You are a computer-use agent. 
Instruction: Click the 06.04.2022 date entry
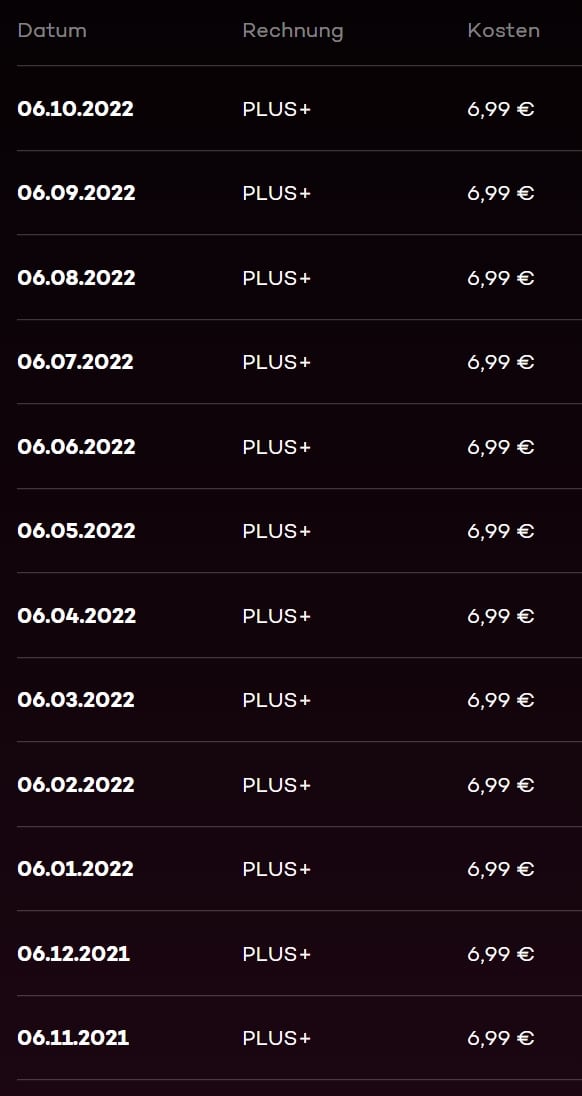tap(77, 616)
